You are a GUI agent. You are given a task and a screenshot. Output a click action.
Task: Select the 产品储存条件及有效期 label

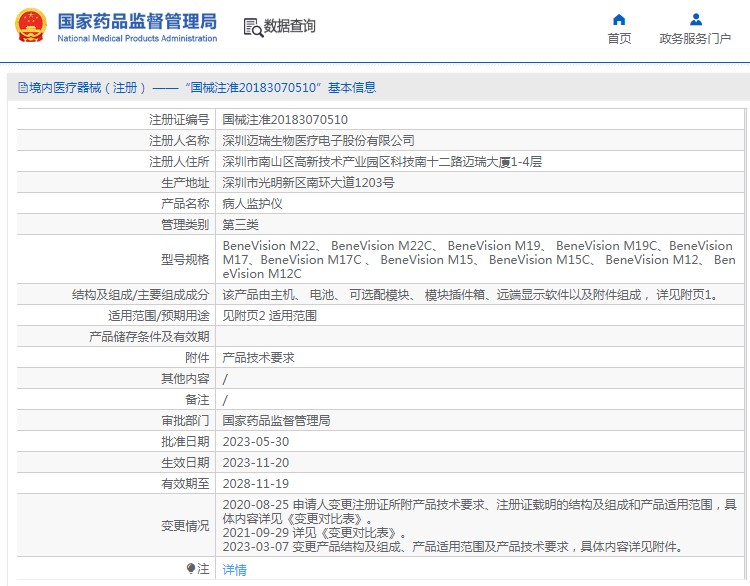[149, 337]
